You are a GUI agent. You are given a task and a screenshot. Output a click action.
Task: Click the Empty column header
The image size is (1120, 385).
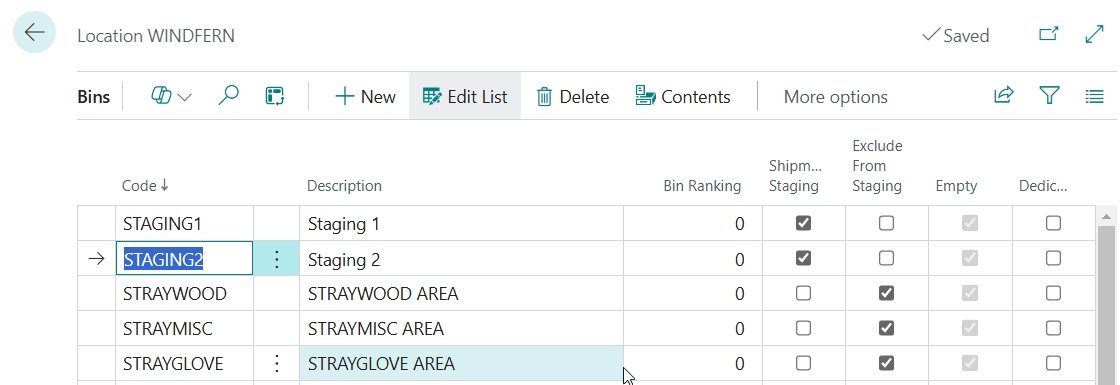coord(956,186)
